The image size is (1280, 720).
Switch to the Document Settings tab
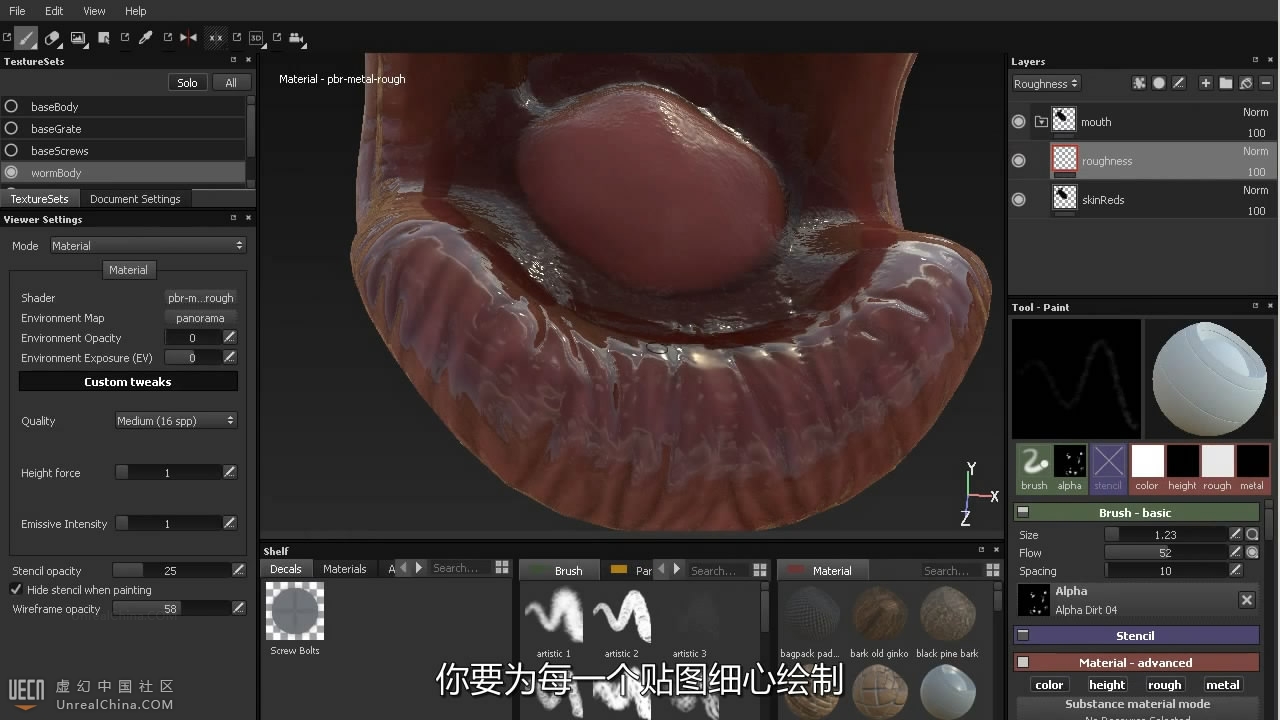point(135,199)
